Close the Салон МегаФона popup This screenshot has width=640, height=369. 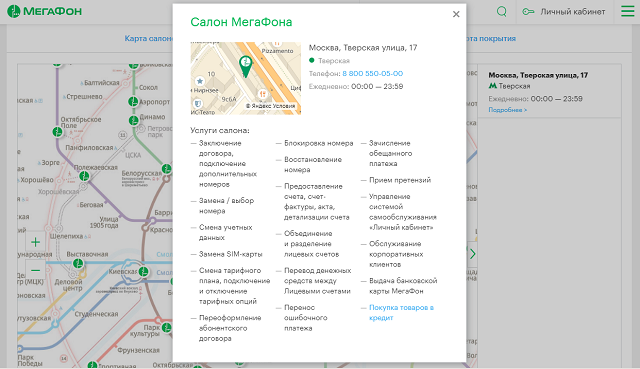point(456,14)
